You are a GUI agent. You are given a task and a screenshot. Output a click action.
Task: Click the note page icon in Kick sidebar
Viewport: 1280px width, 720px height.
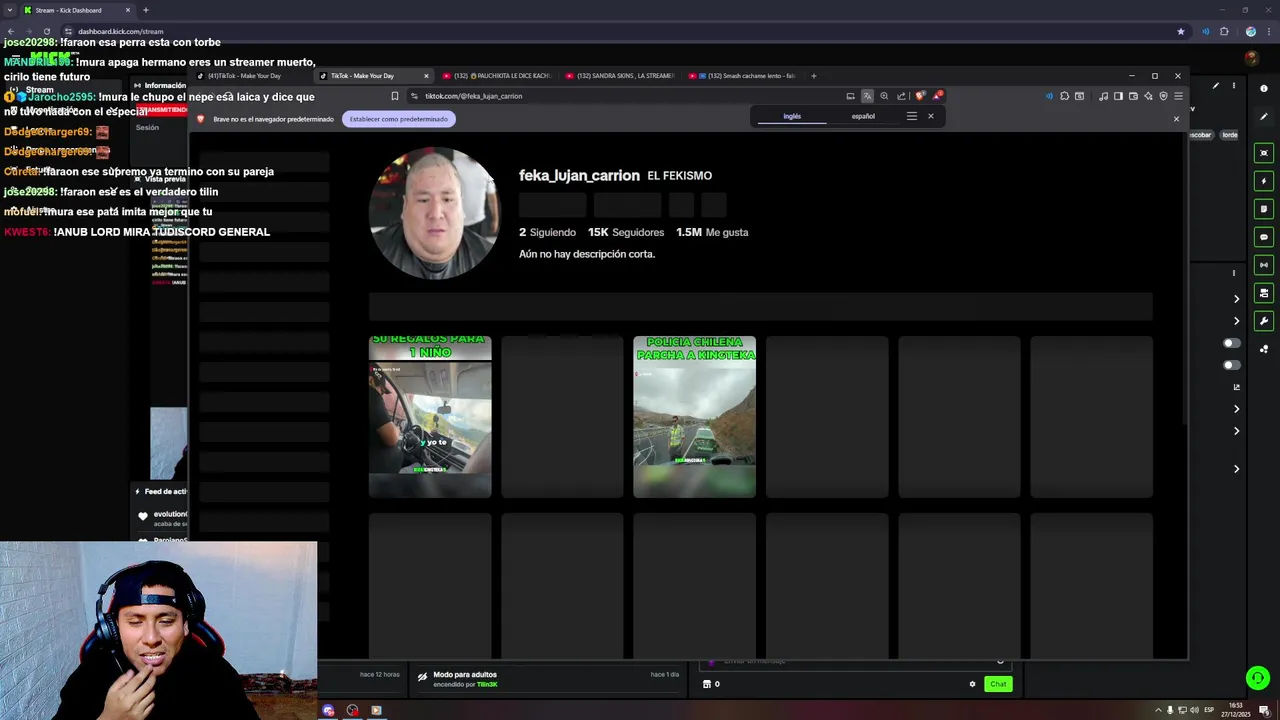click(1264, 209)
